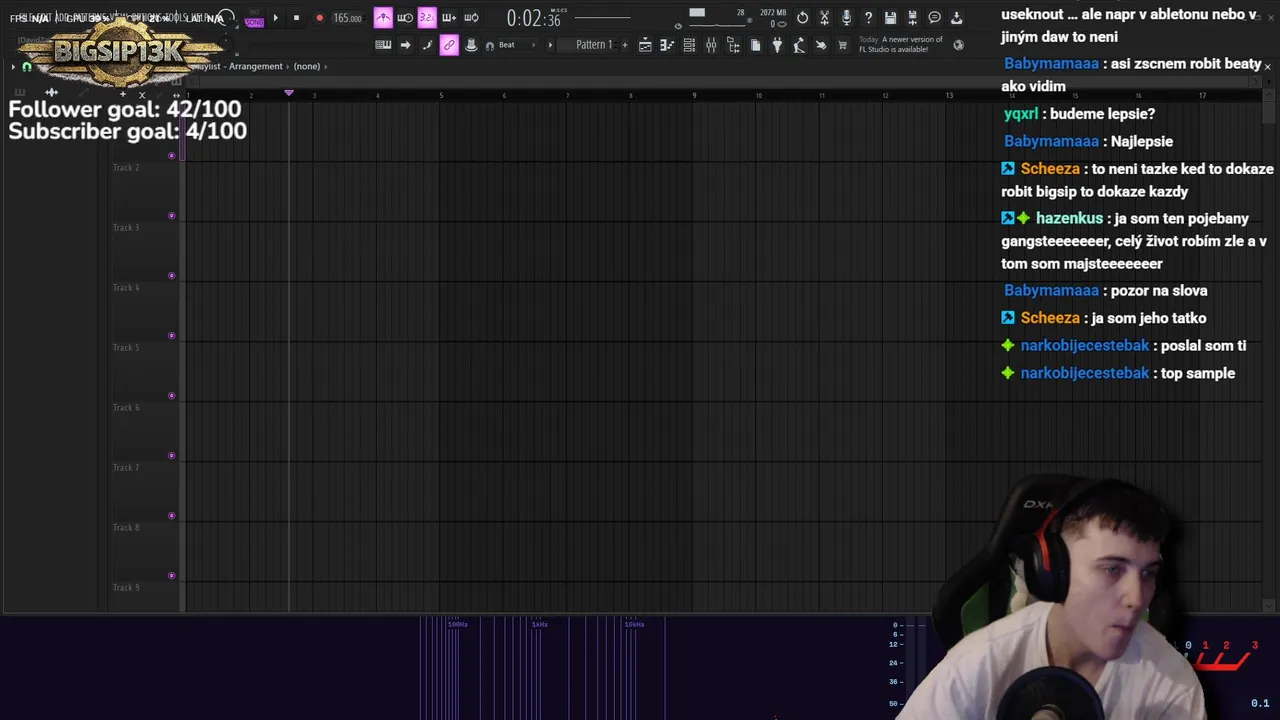Image resolution: width=1280 pixels, height=720 pixels.
Task: Open the Piano roll icon
Action: (666, 45)
